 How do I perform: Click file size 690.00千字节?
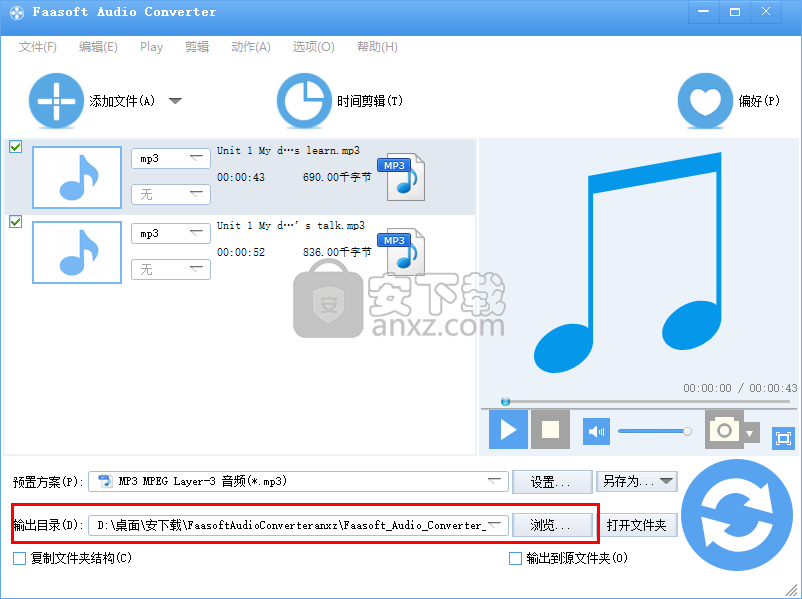click(x=337, y=178)
